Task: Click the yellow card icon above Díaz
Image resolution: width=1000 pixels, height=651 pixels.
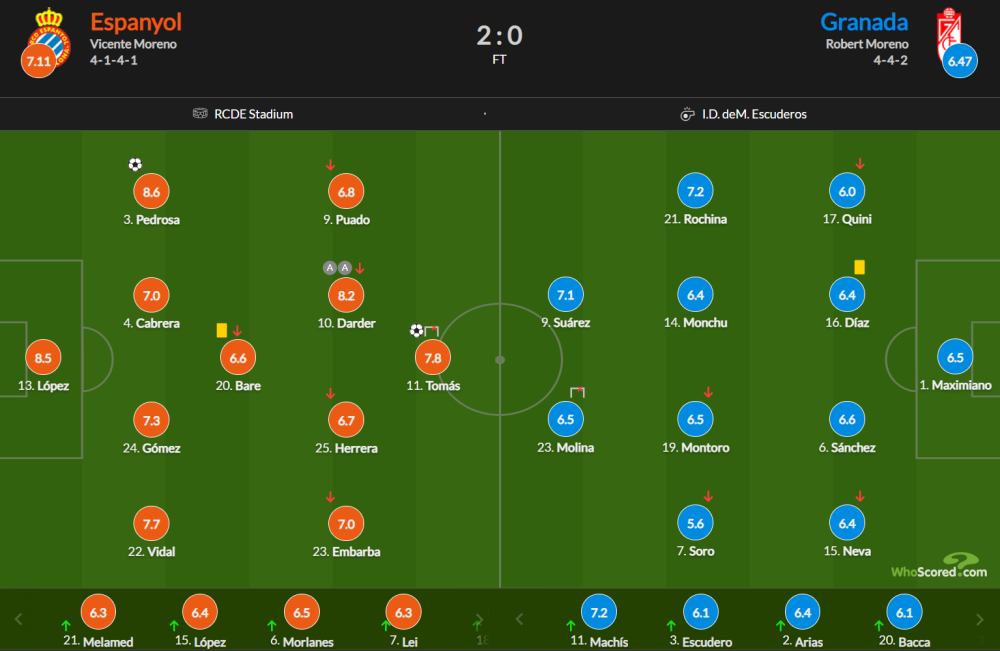Action: coord(859,267)
